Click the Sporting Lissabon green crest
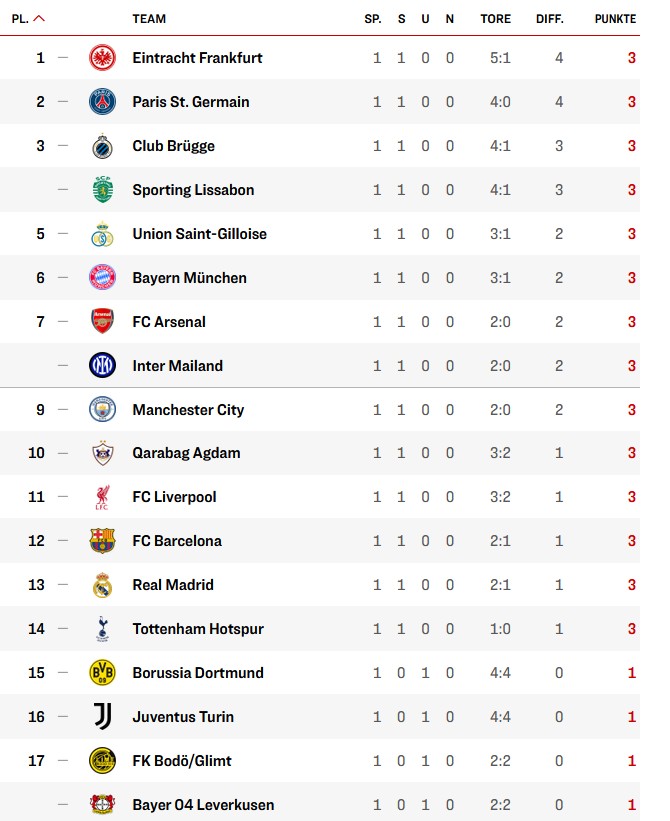This screenshot has height=821, width=670. tap(102, 190)
